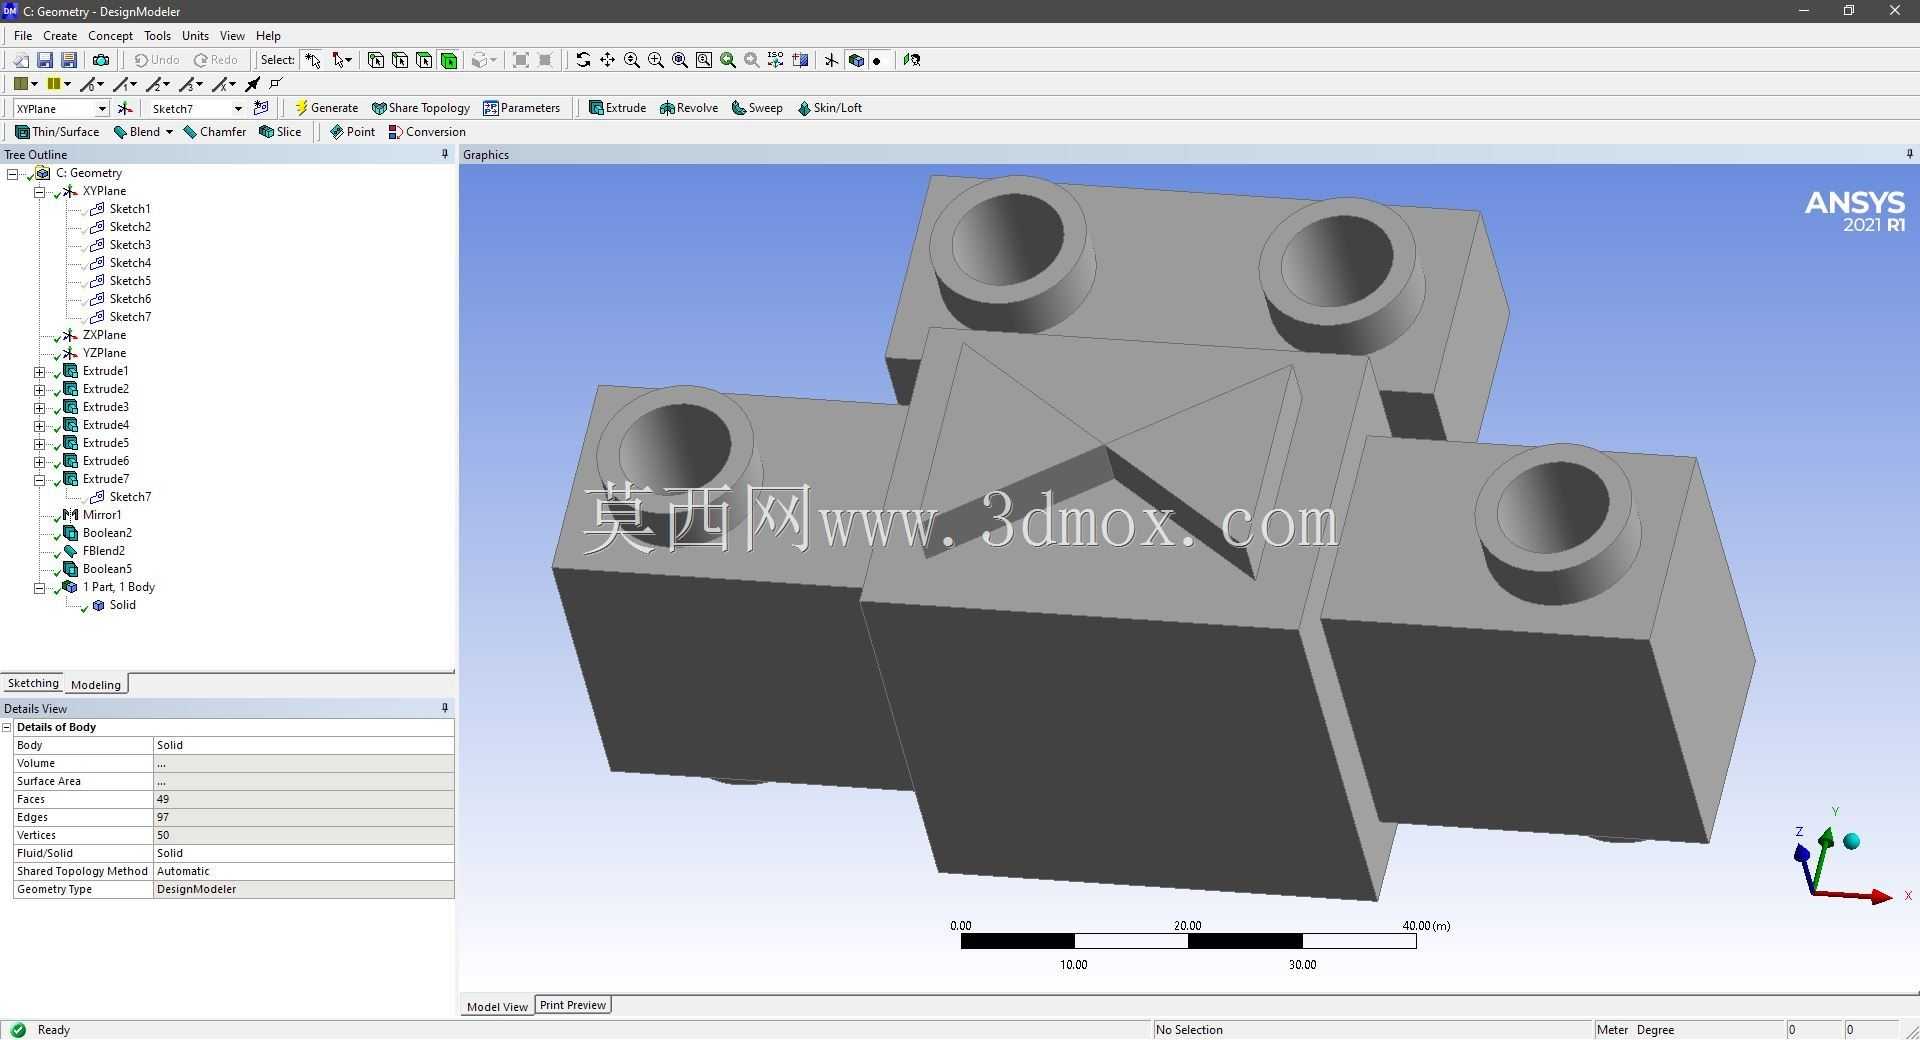
Task: Click the New Plane icon
Action: (x=125, y=108)
